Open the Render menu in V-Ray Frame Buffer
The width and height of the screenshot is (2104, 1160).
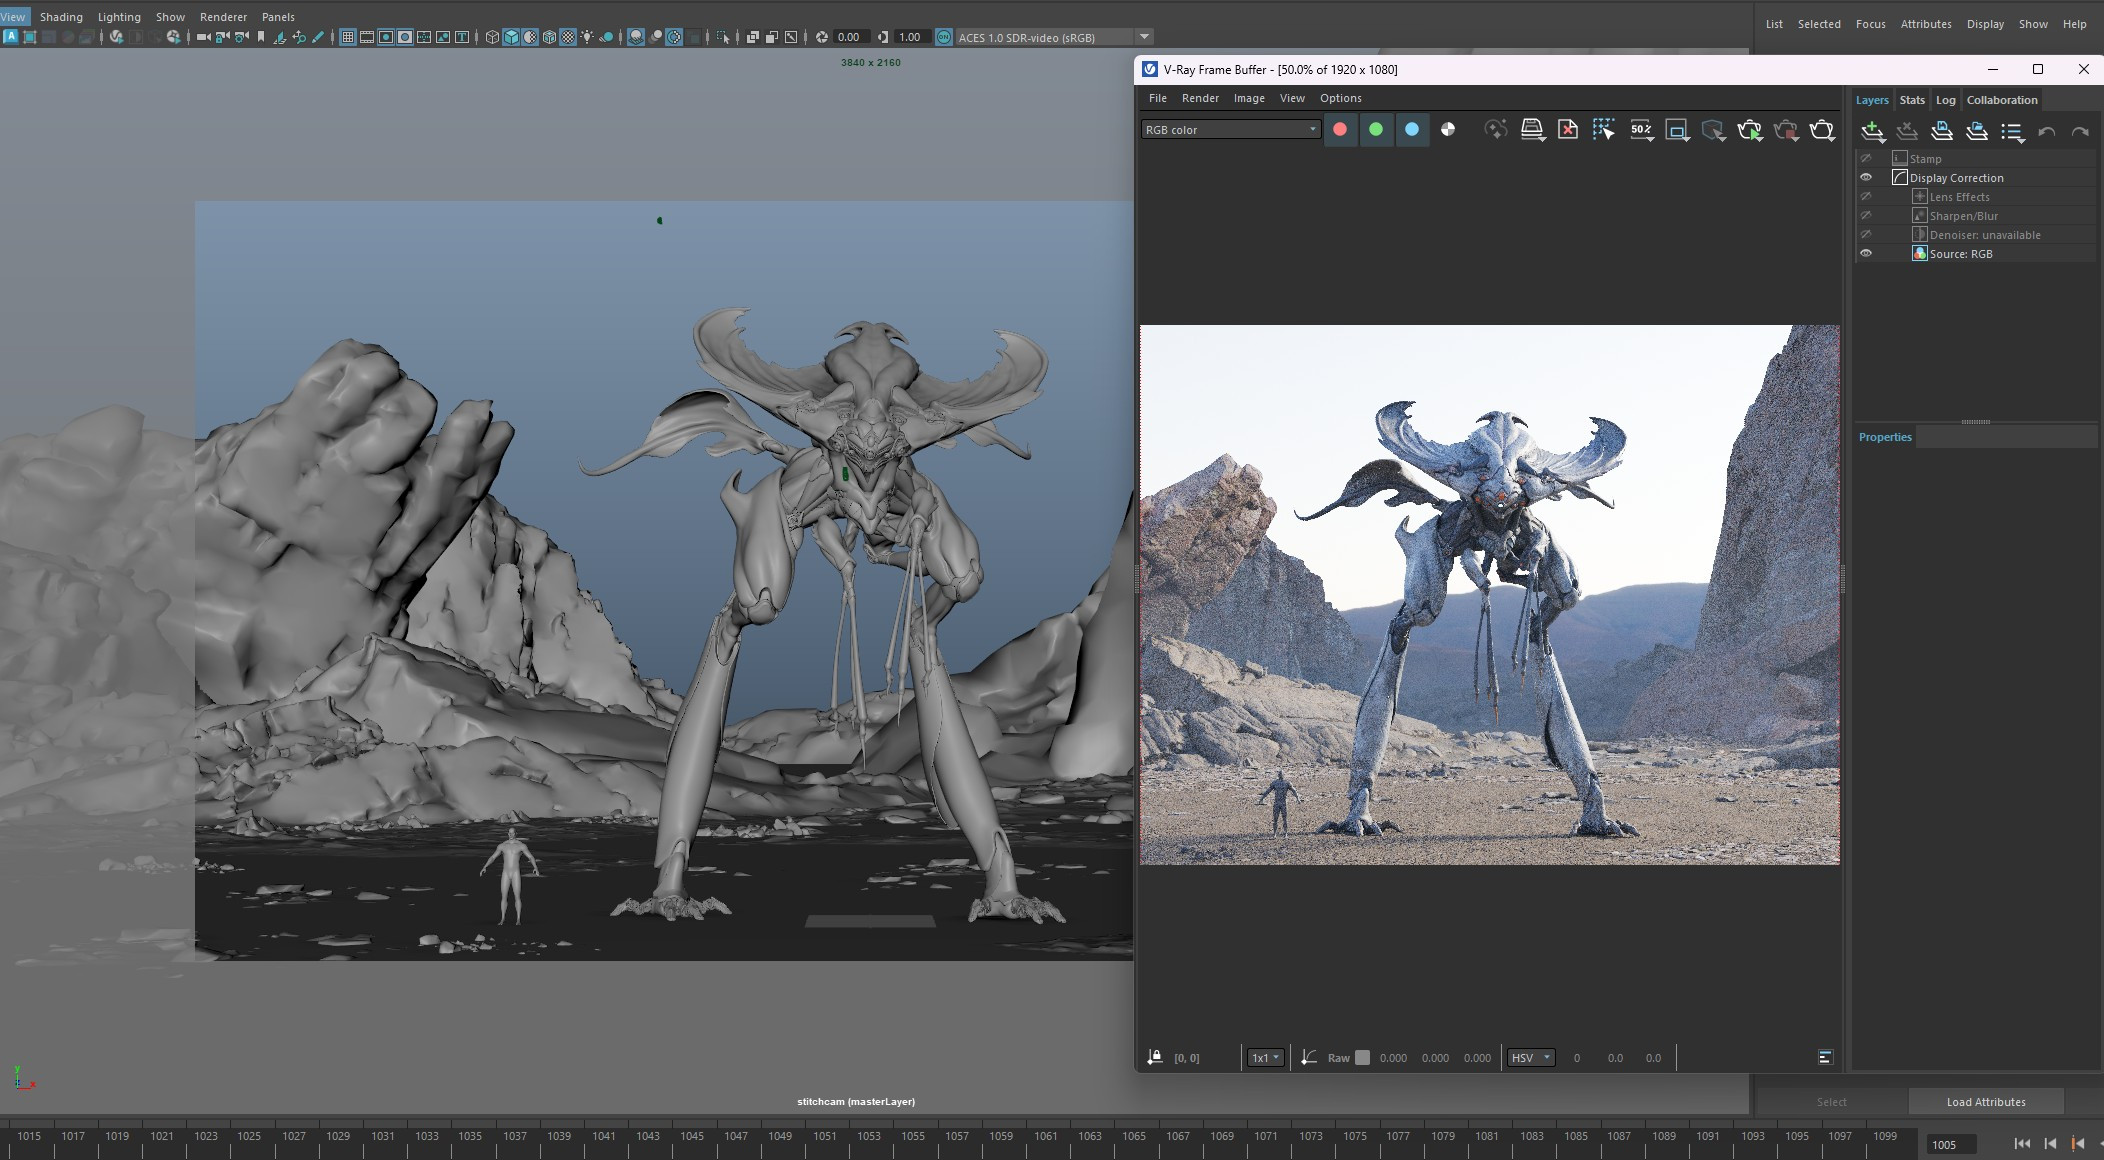(1199, 98)
